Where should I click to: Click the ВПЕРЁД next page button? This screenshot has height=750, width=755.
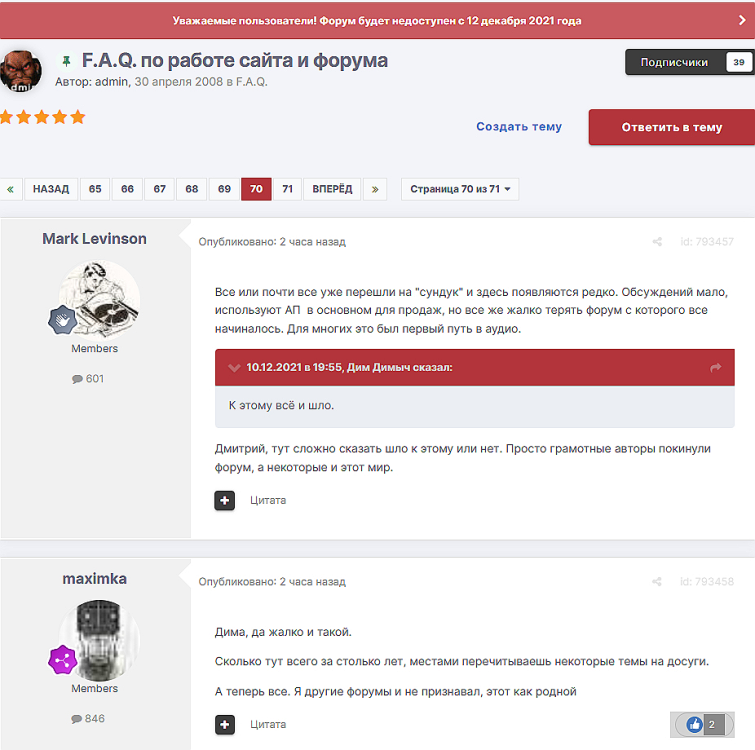coord(332,189)
